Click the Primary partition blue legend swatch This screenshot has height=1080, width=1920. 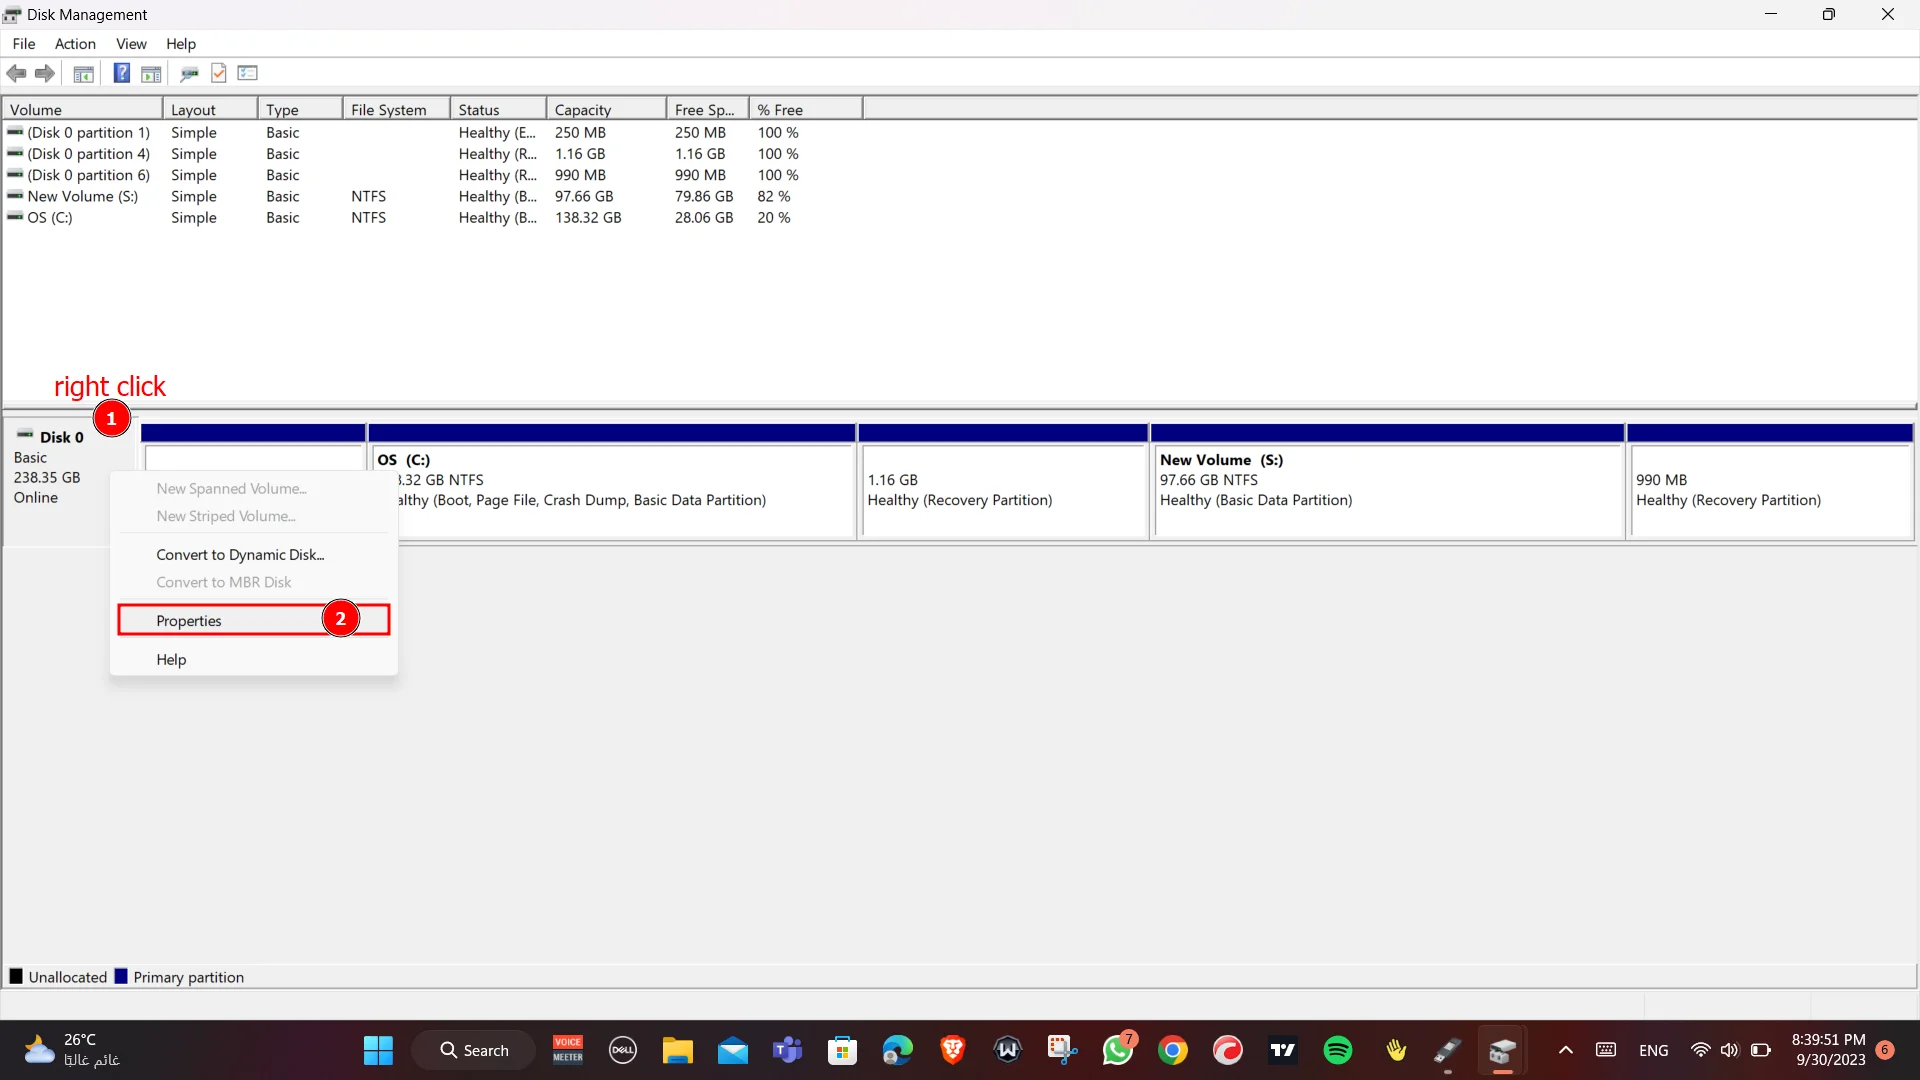(121, 976)
